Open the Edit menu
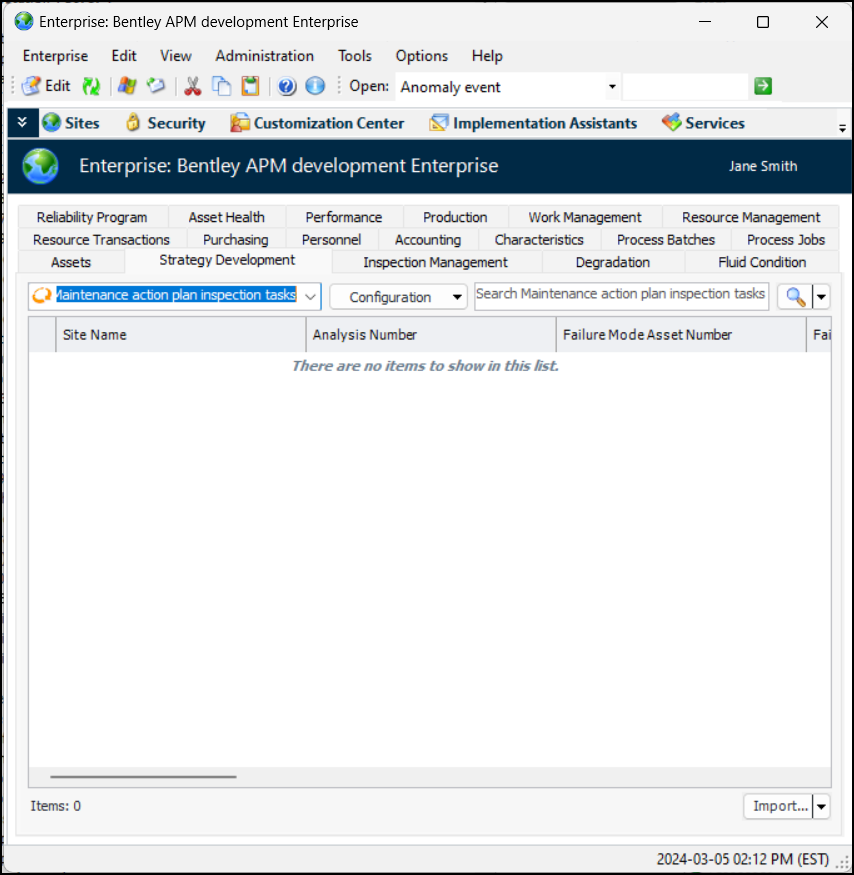 tap(124, 56)
